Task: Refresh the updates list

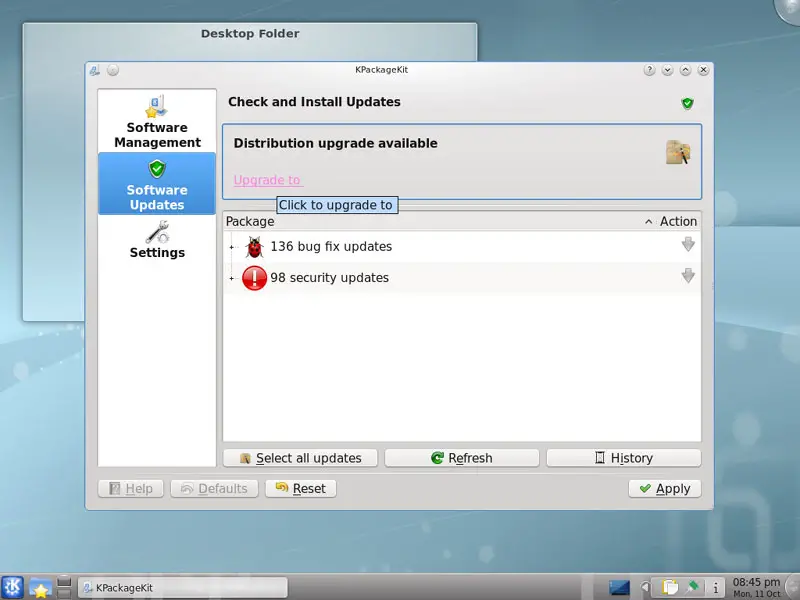Action: pyautogui.click(x=462, y=458)
